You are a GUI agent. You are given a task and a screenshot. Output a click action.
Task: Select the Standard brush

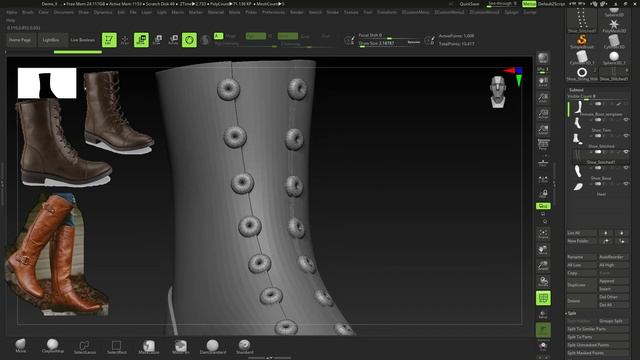(244, 347)
